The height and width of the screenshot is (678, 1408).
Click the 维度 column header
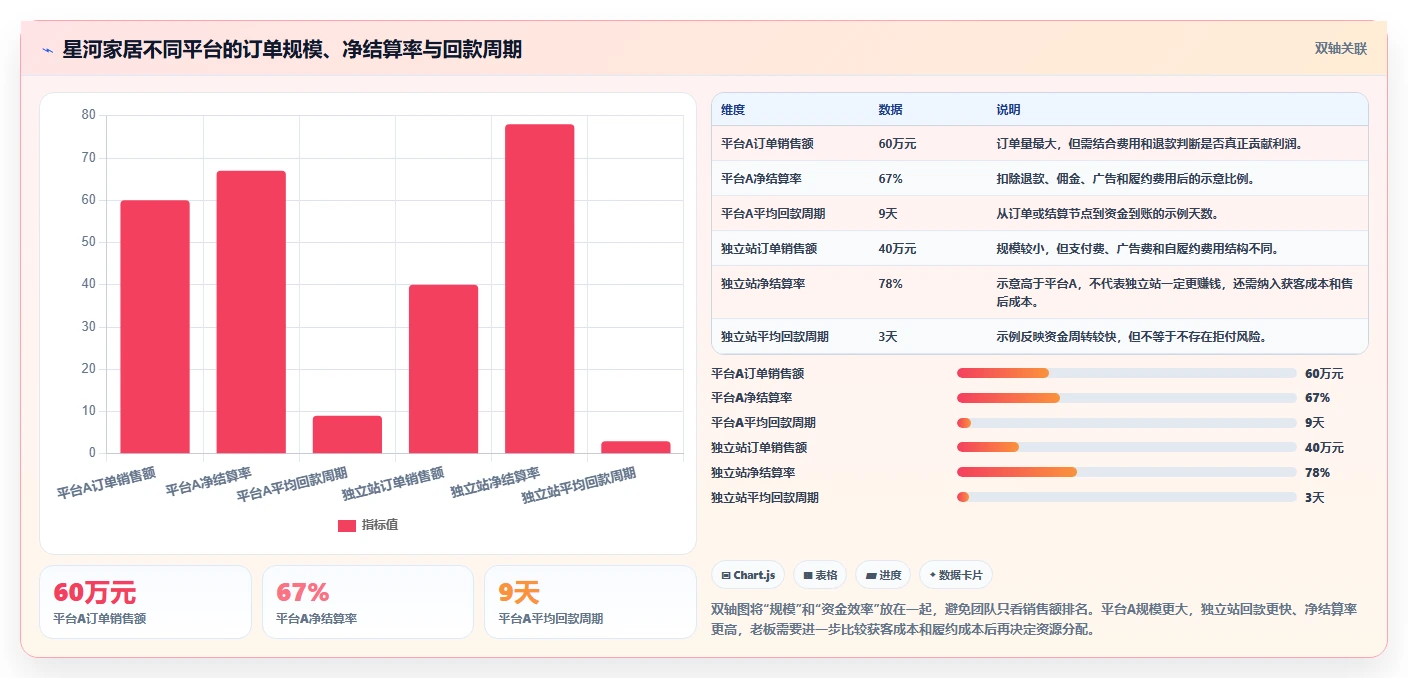pyautogui.click(x=733, y=110)
